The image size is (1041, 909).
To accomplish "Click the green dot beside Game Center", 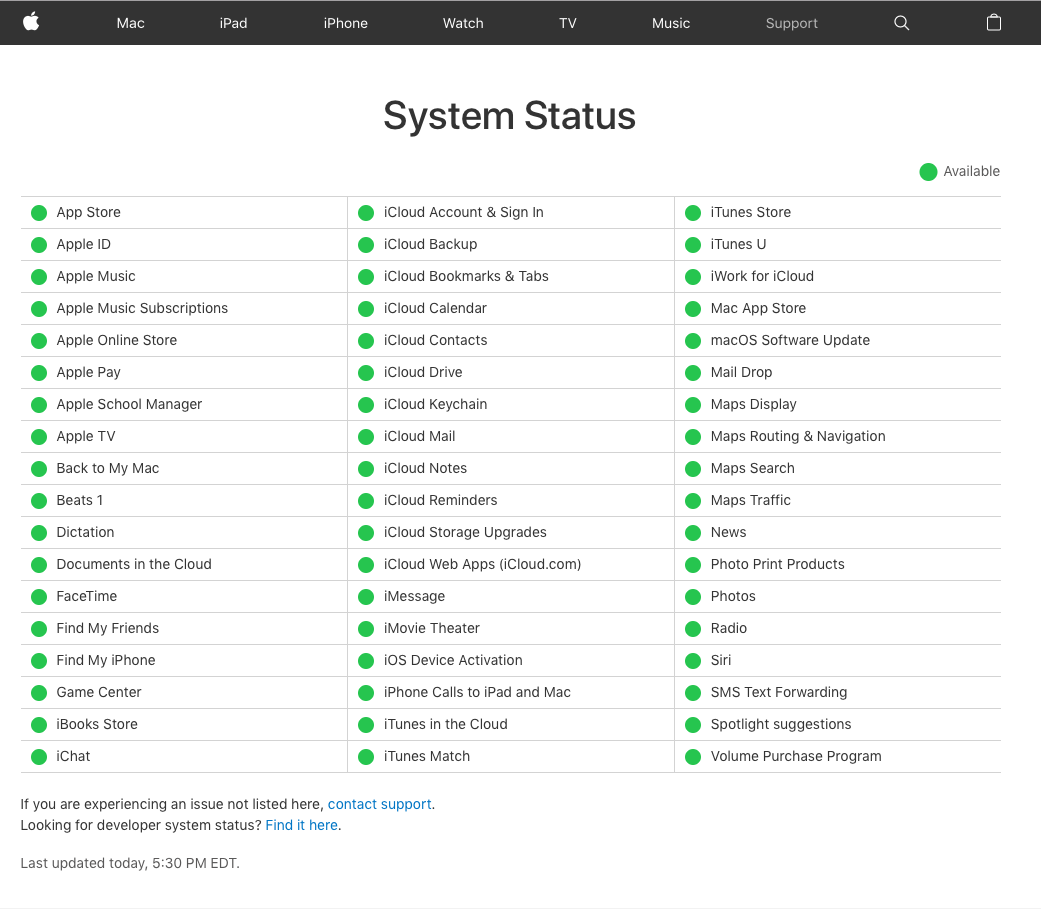I will 39,693.
